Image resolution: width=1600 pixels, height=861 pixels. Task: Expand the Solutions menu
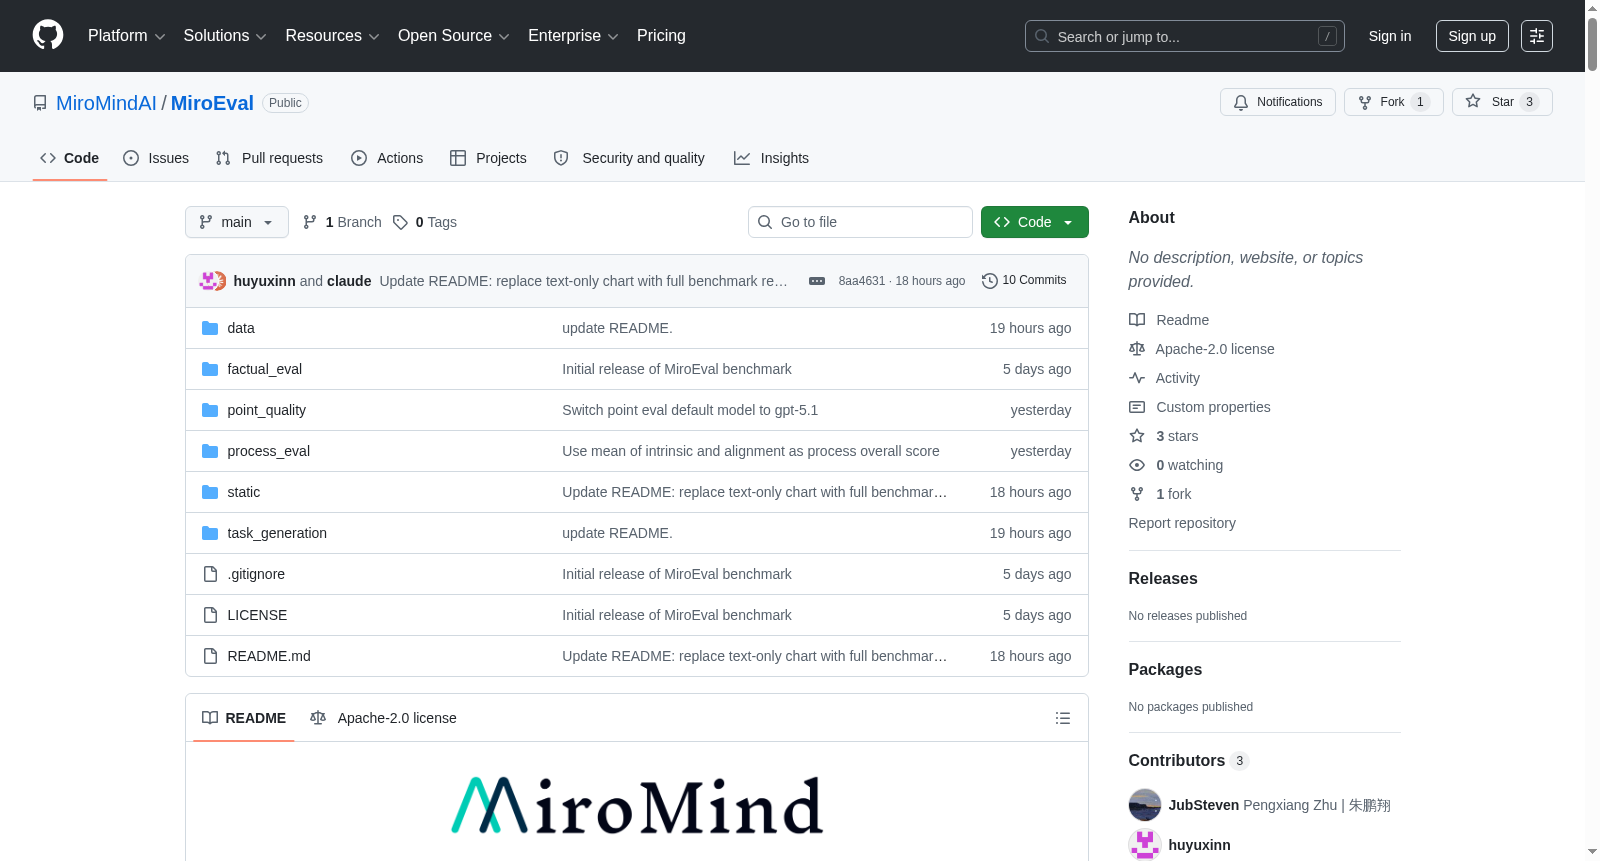click(225, 36)
